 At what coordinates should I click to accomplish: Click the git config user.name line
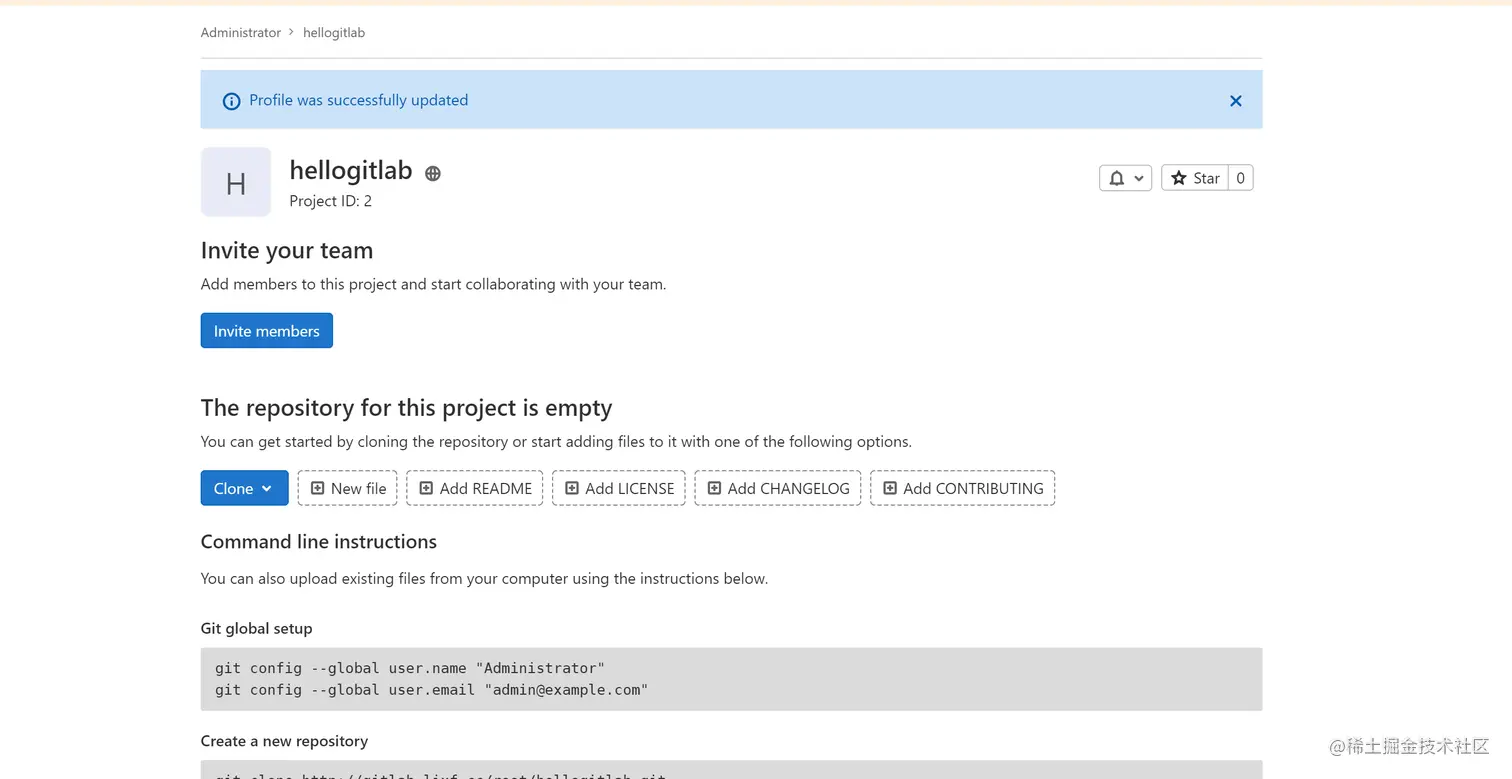click(410, 668)
